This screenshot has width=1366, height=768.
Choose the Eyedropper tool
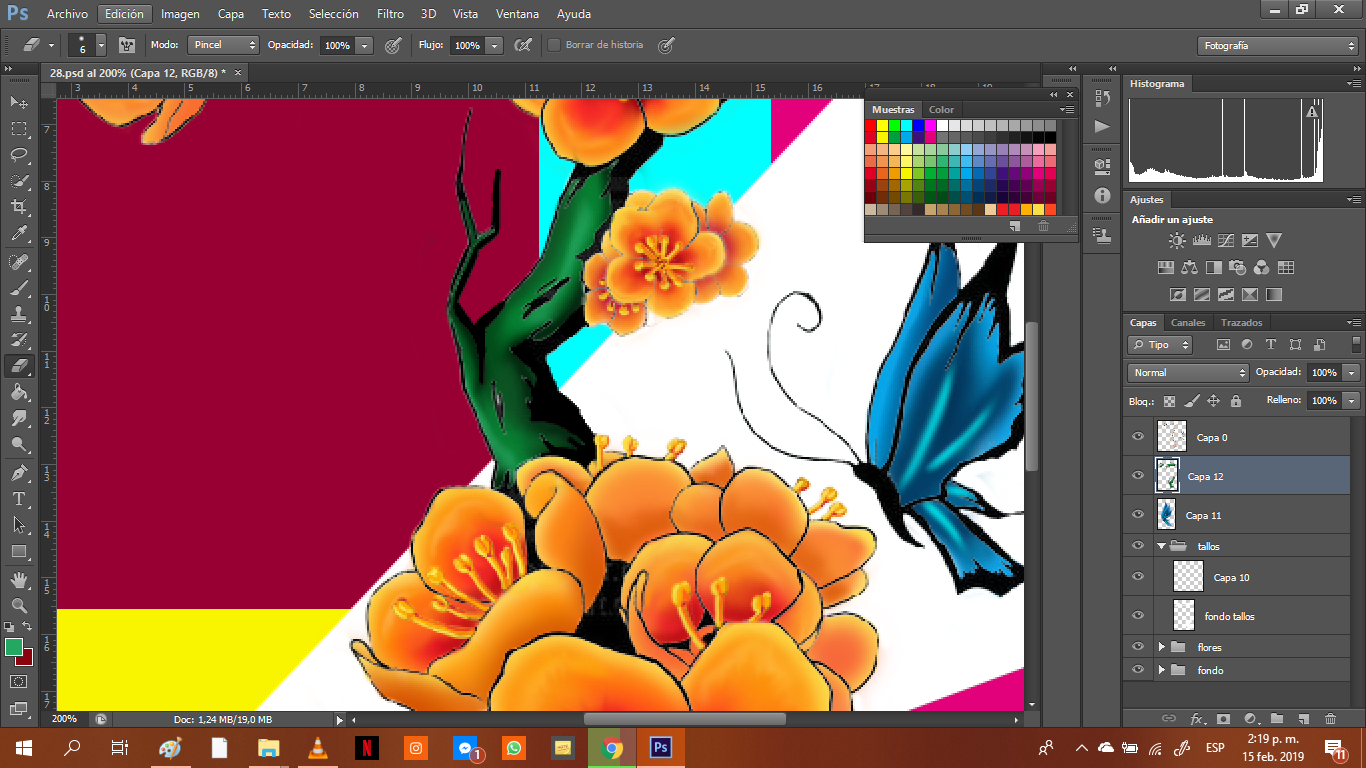tap(19, 234)
